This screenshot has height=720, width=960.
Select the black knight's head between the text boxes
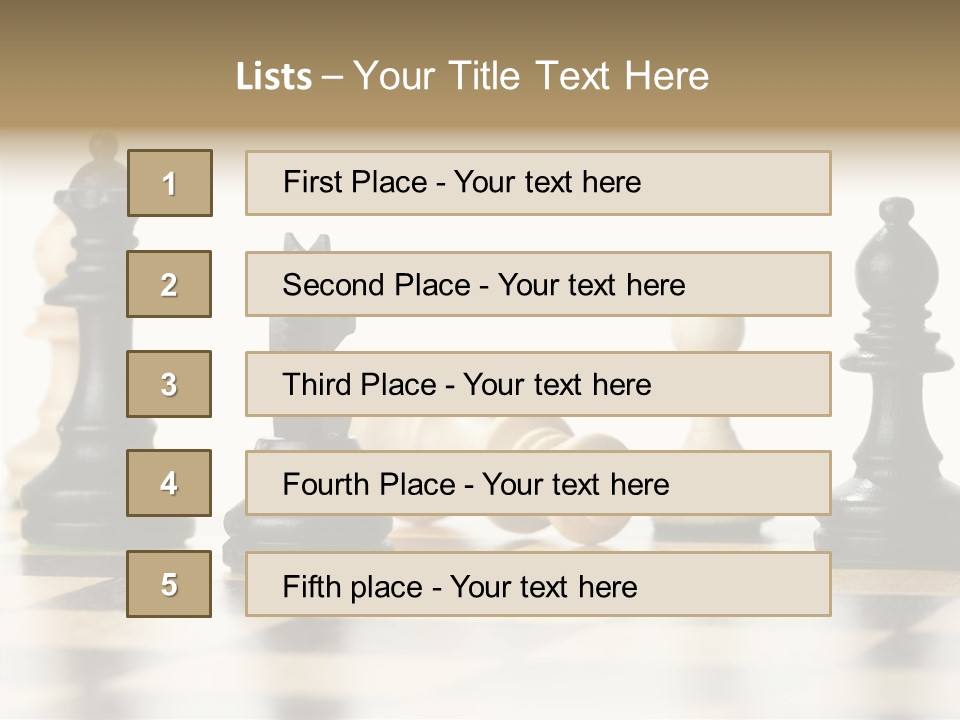coord(306,243)
